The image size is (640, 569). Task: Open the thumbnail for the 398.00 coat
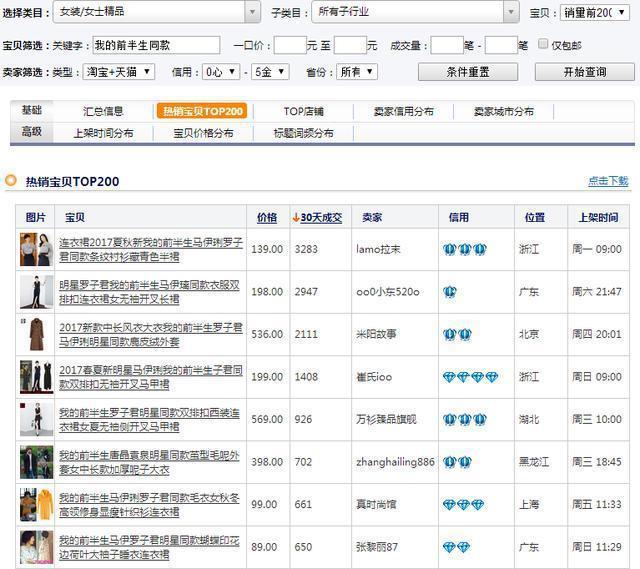click(36, 462)
